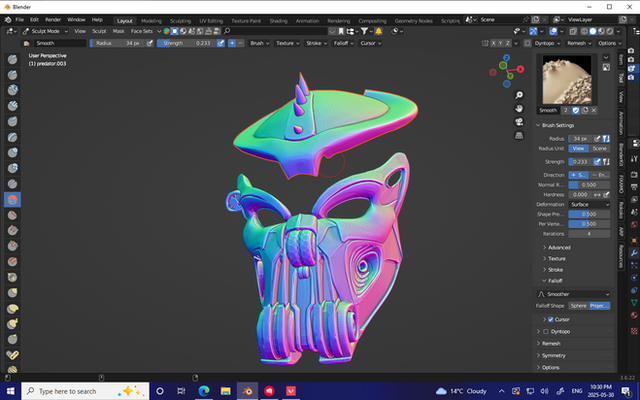Image resolution: width=640 pixels, height=400 pixels.
Task: Click the pan hand icon in viewport
Action: 519,107
